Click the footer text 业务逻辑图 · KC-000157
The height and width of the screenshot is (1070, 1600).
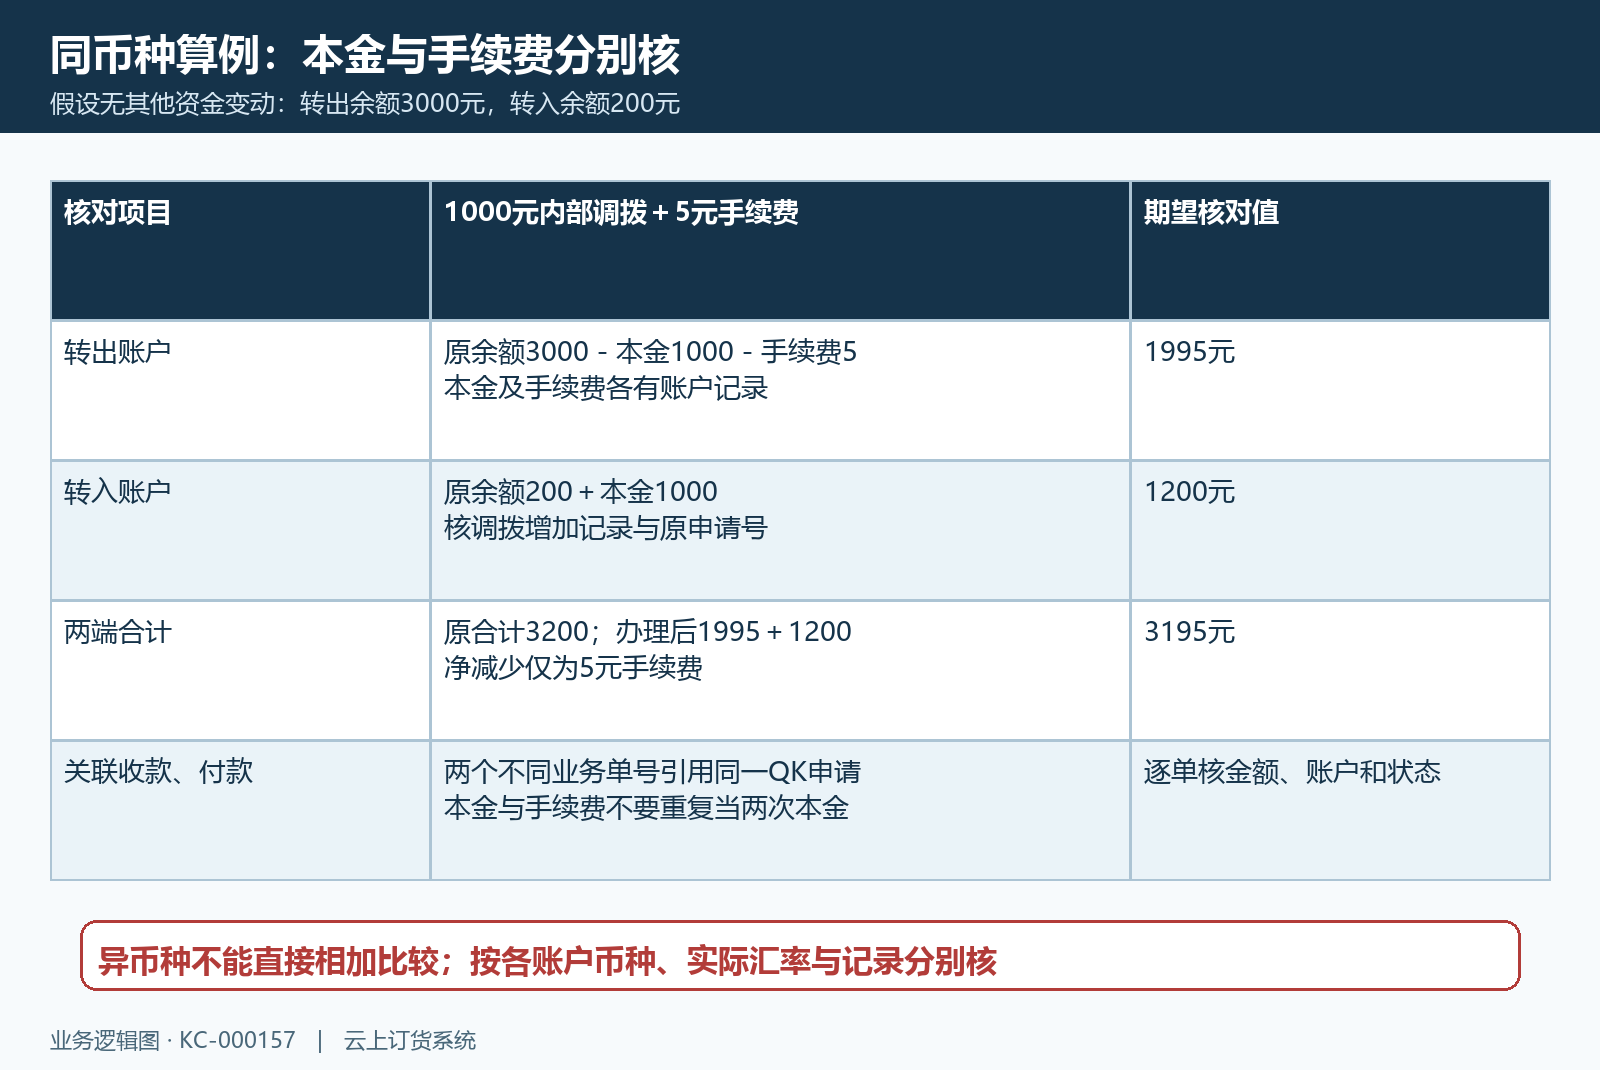coord(173,1040)
